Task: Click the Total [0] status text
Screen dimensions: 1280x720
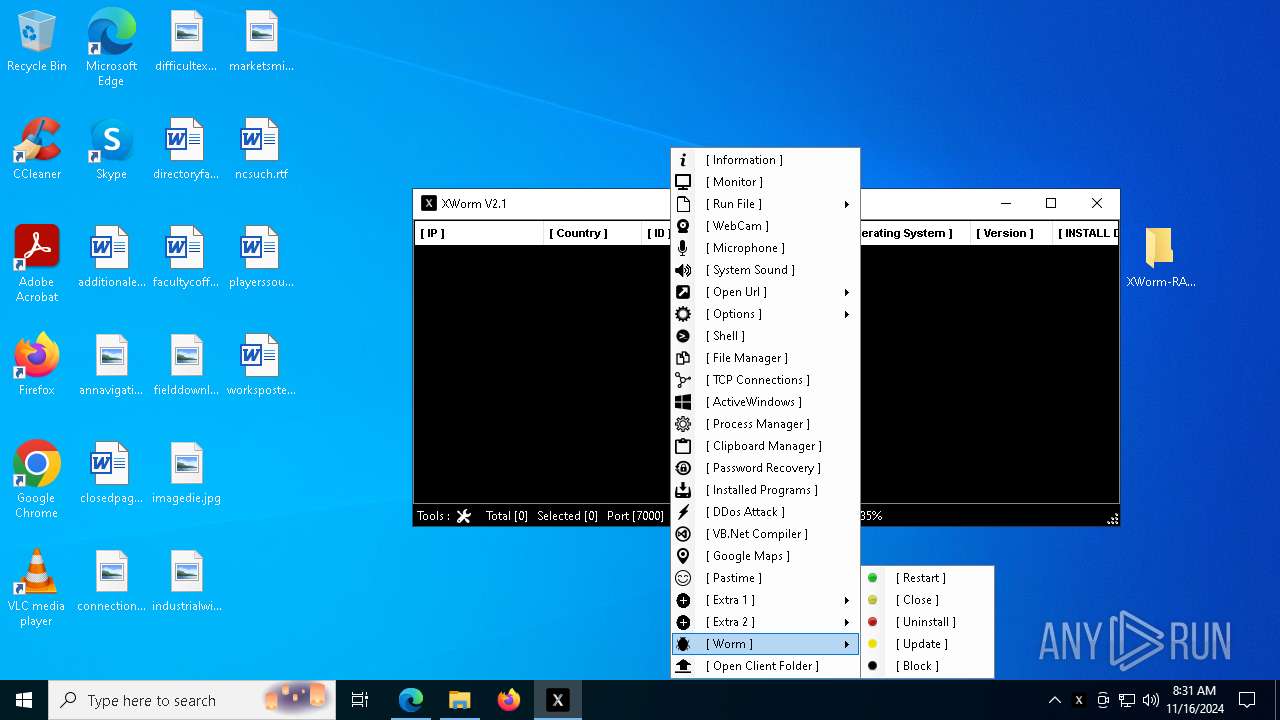Action: point(506,516)
